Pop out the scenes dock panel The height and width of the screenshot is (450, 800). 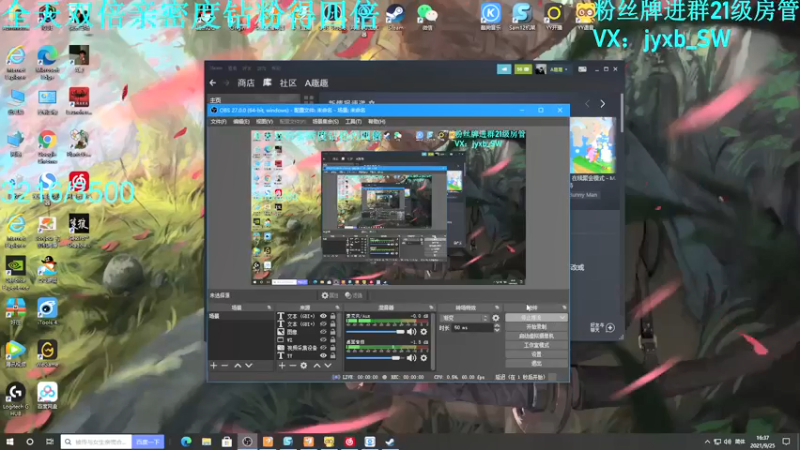[x=269, y=308]
